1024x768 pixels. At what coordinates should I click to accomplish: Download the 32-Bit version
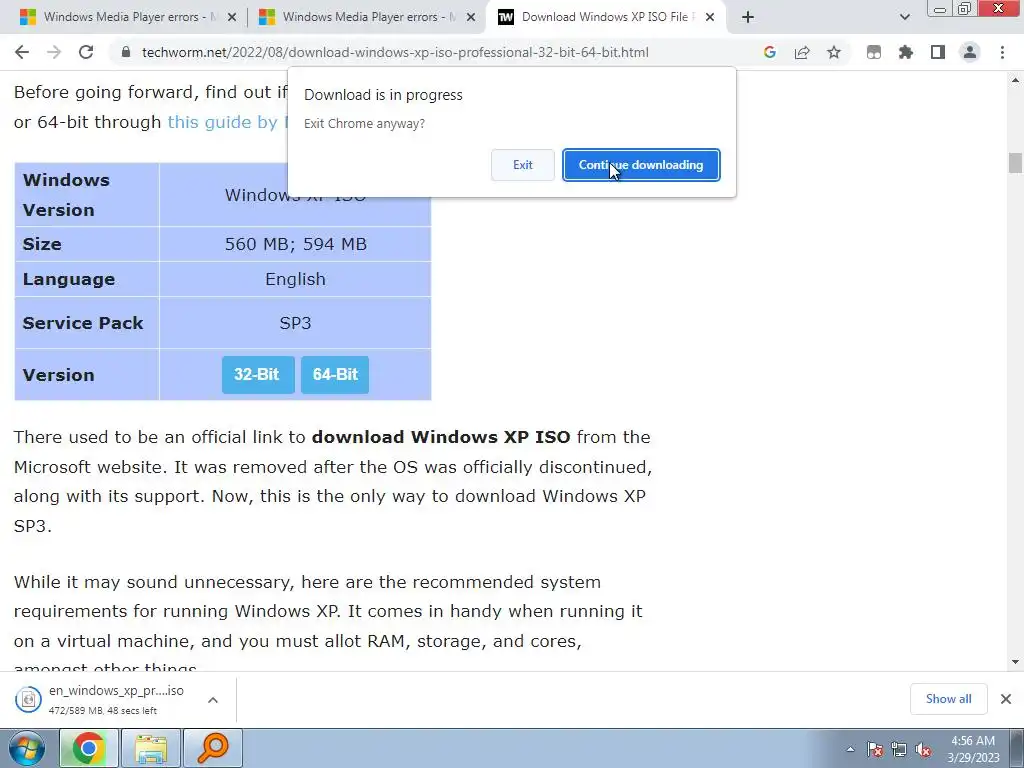coord(258,375)
